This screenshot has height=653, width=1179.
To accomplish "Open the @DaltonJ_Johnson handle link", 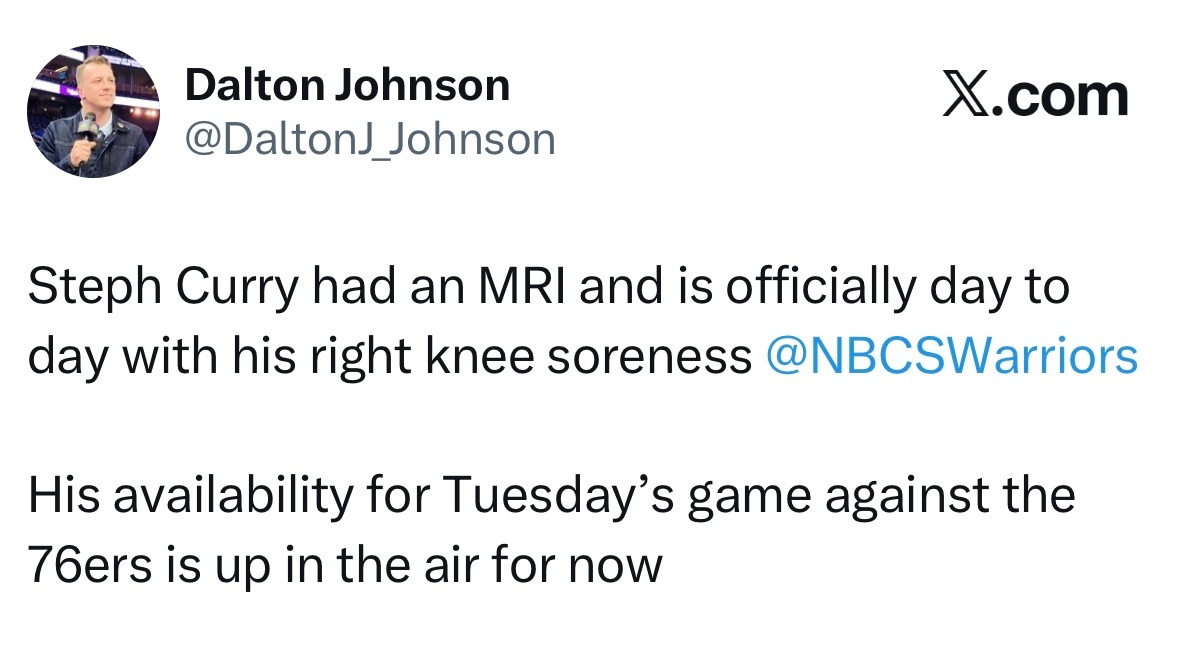I will (x=369, y=139).
